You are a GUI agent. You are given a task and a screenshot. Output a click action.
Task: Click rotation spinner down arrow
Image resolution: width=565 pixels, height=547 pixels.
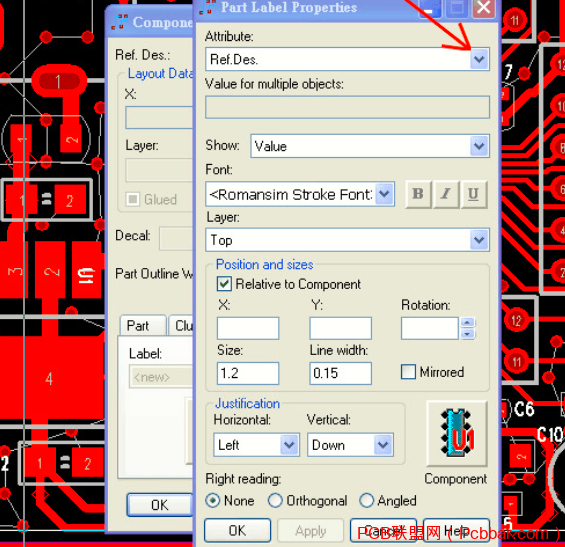tap(467, 334)
